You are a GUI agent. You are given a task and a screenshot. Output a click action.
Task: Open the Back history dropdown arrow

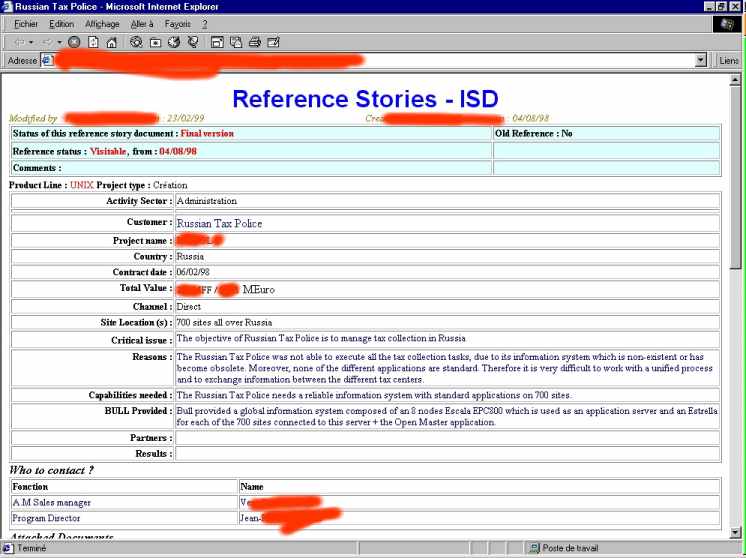point(31,42)
